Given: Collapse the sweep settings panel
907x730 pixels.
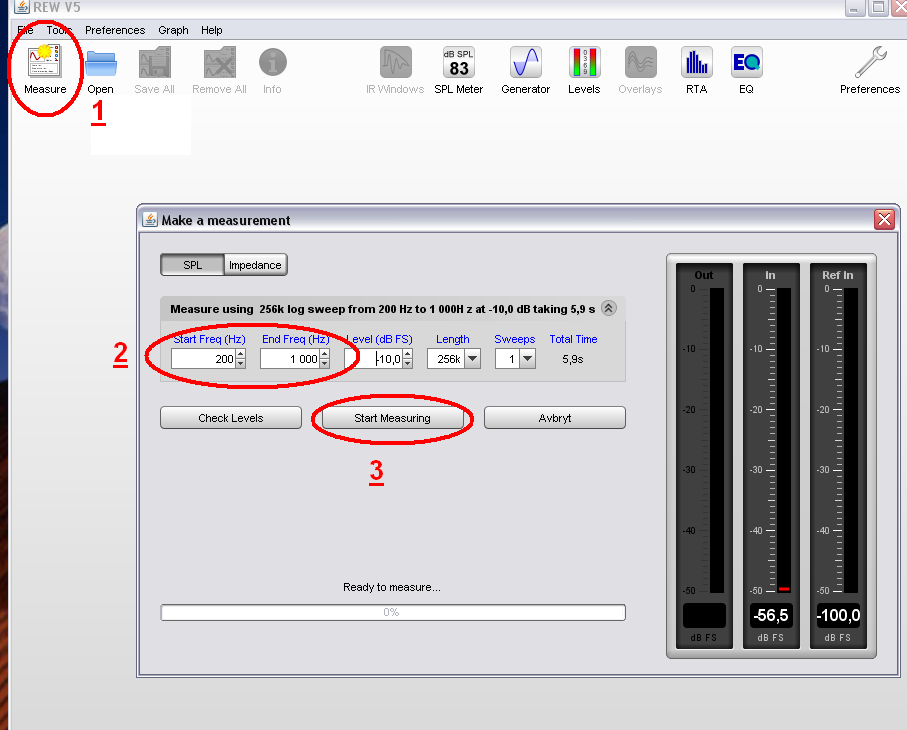Looking at the screenshot, I should pos(608,309).
